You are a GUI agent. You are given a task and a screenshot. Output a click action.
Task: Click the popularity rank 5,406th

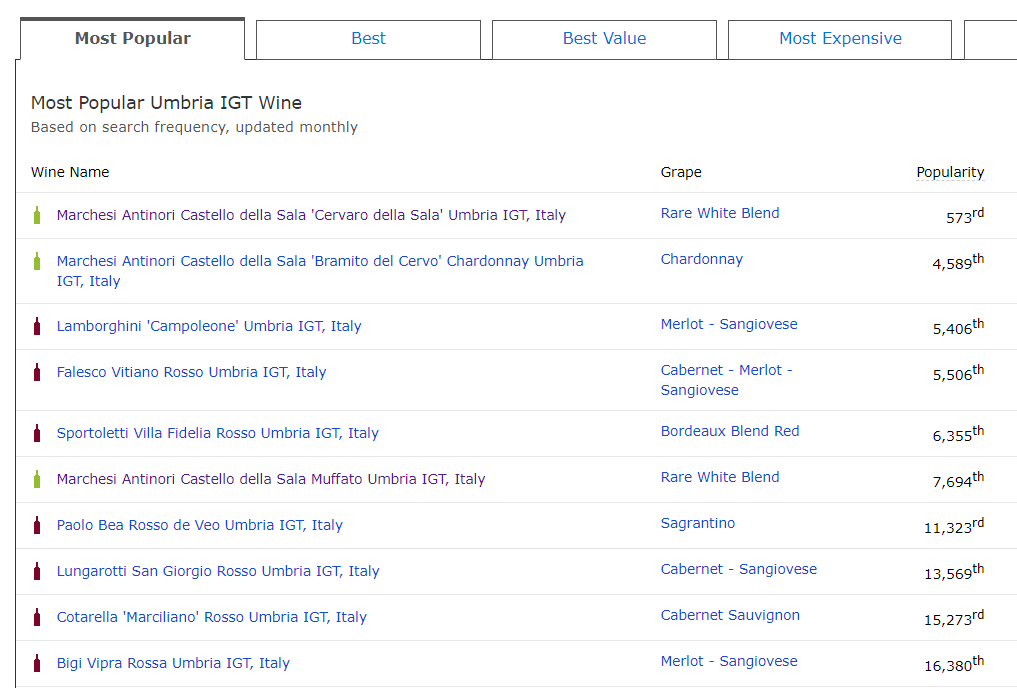coord(958,327)
